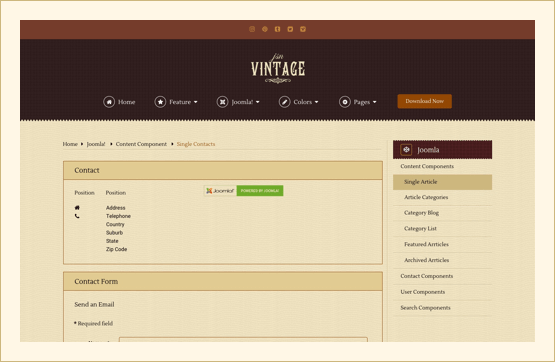Image resolution: width=555 pixels, height=362 pixels.
Task: Click the Tumblr social icon
Action: (x=278, y=29)
